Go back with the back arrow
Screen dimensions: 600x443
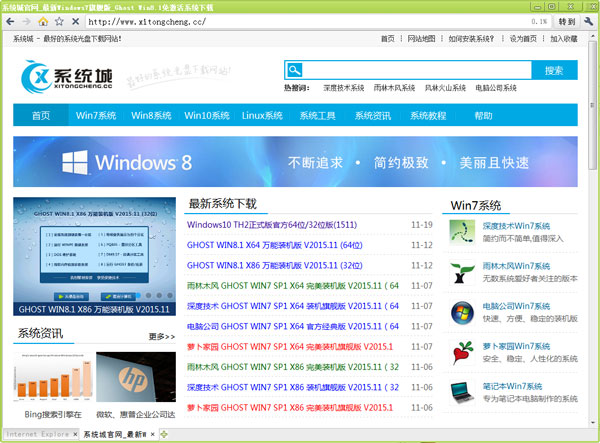[x=10, y=21]
